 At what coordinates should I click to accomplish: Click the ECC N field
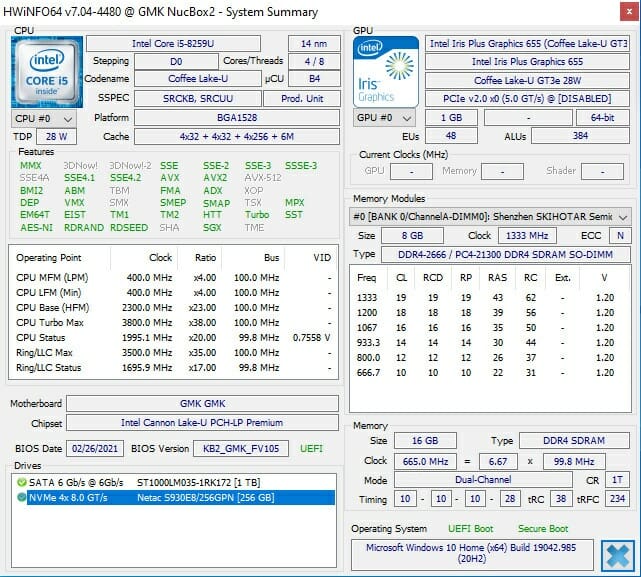(x=620, y=236)
